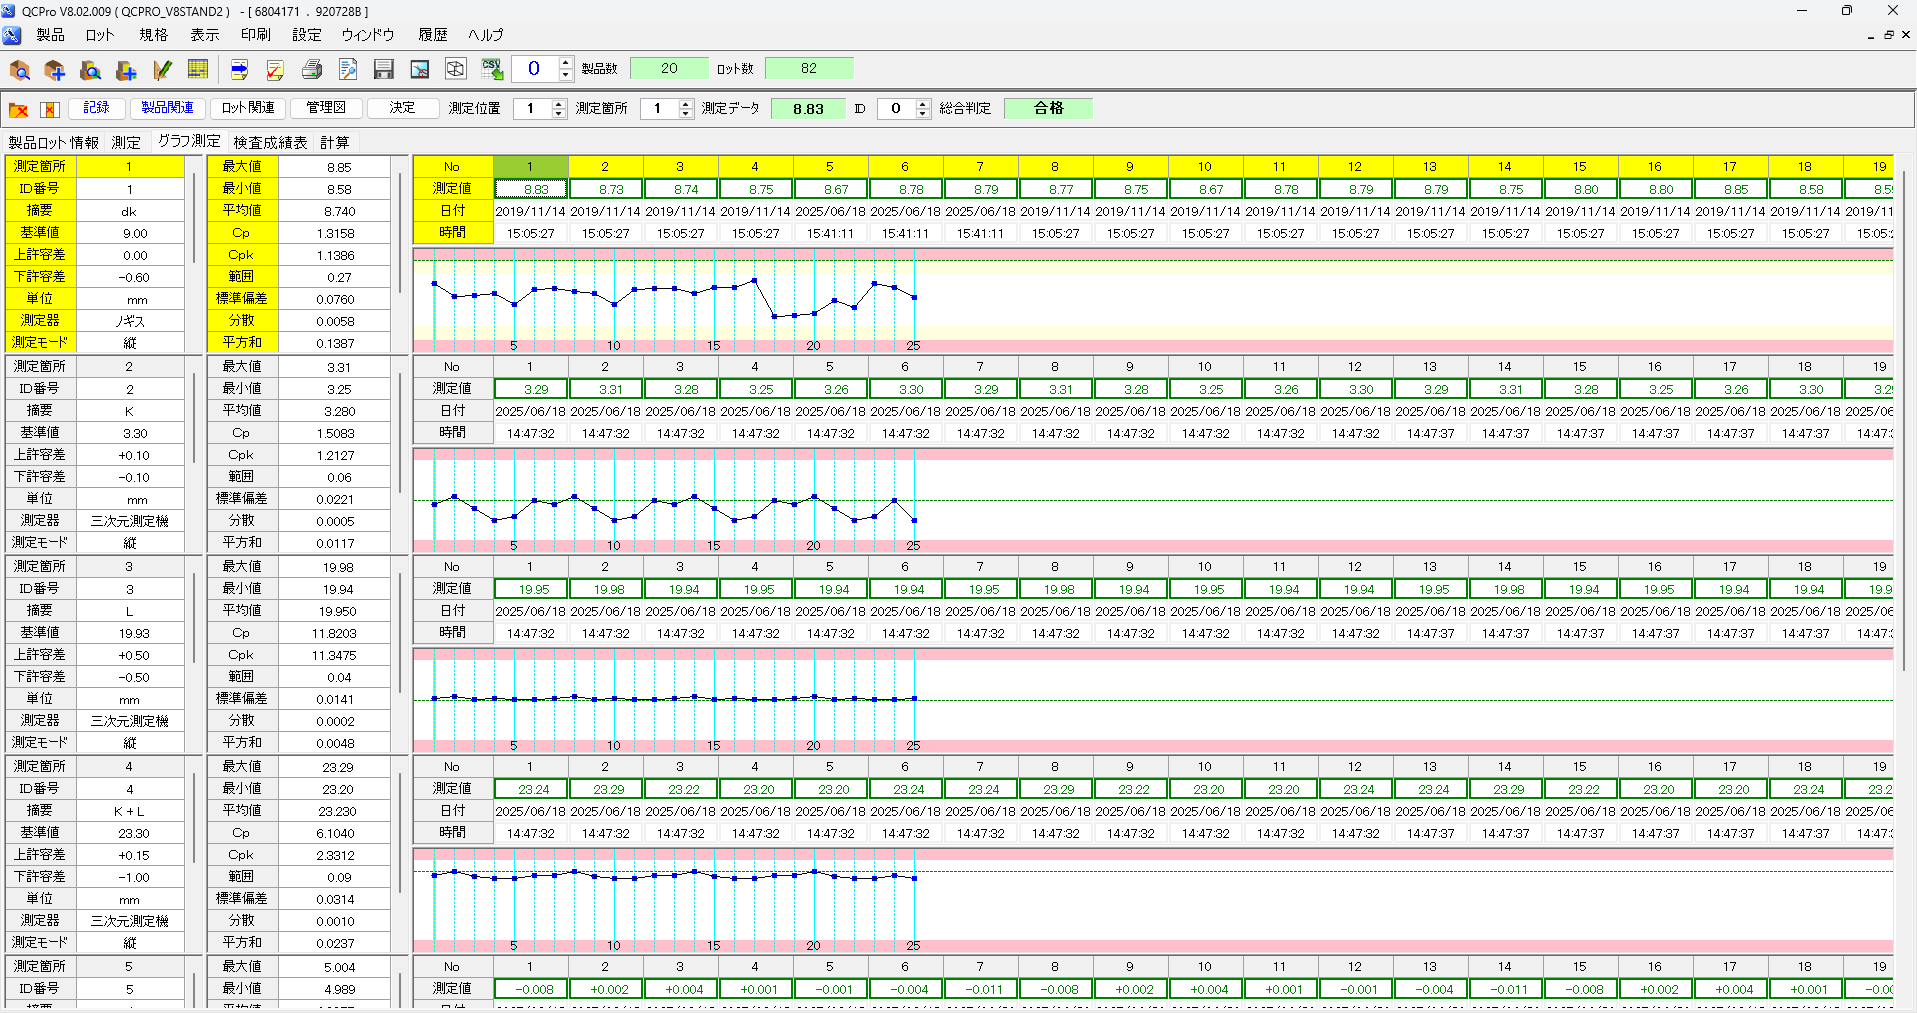Click the 総合判定 field showing 合格
This screenshot has width=1917, height=1013.
click(x=1048, y=108)
